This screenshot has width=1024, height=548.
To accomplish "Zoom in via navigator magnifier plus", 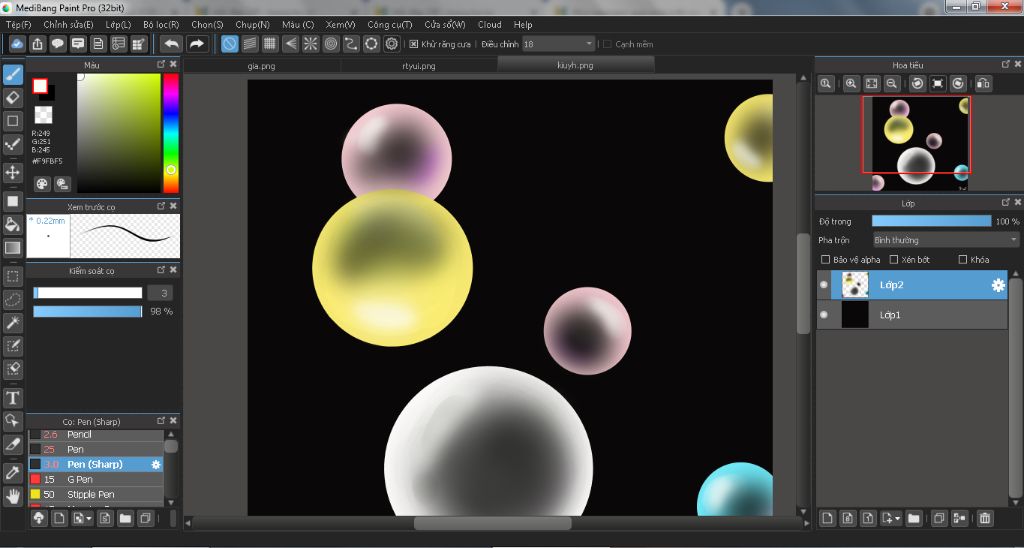I will [851, 83].
